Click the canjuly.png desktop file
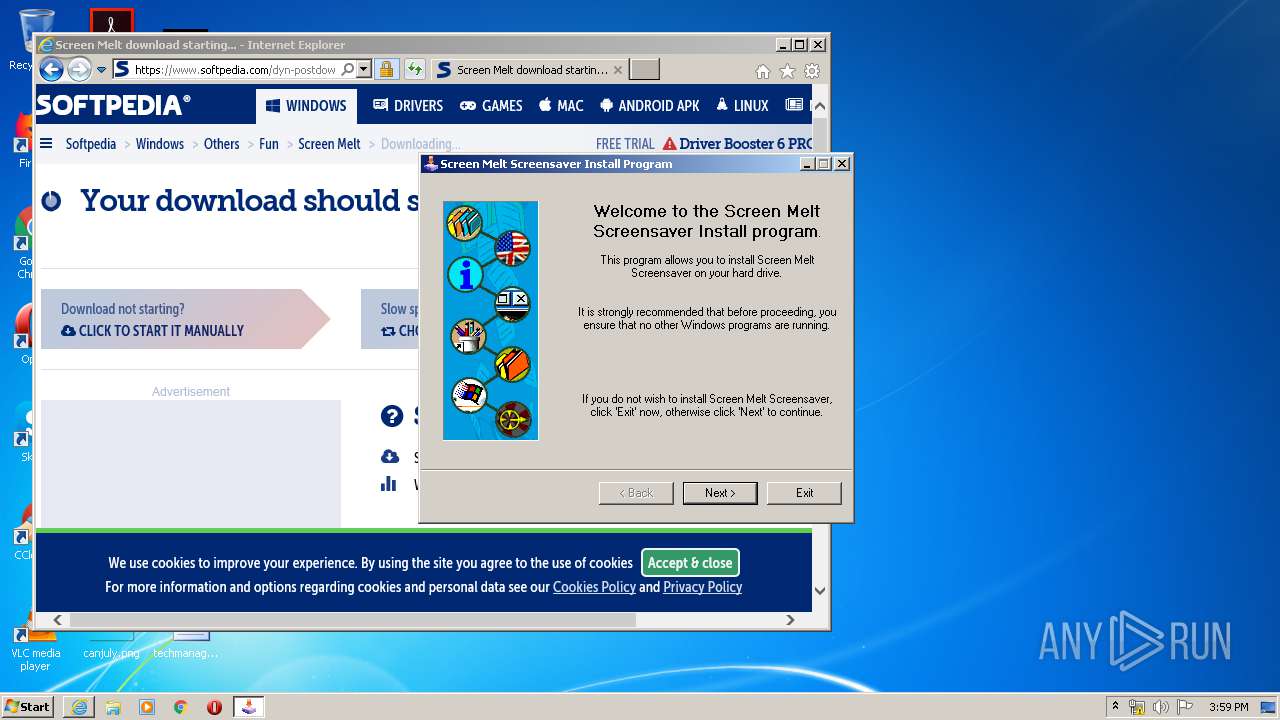 tap(111, 648)
